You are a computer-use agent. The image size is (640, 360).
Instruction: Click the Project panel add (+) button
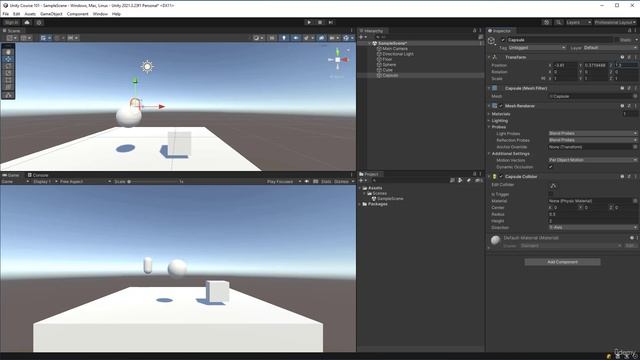click(x=361, y=180)
